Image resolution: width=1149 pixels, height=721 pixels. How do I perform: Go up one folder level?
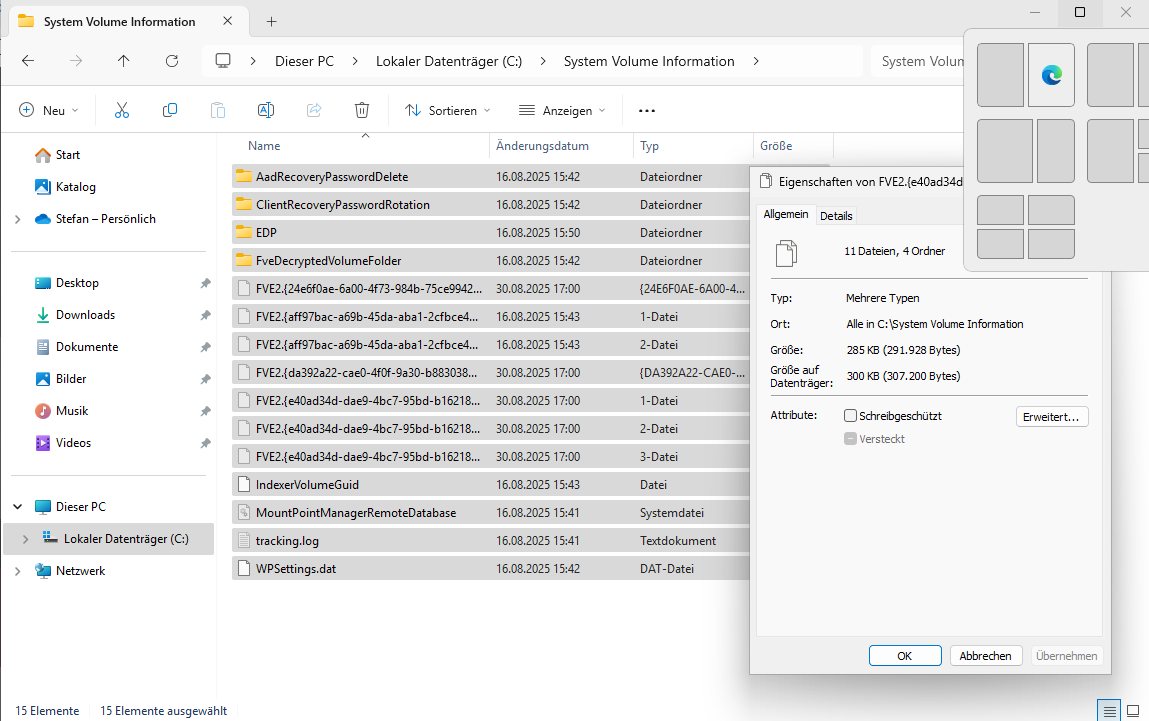click(x=124, y=61)
